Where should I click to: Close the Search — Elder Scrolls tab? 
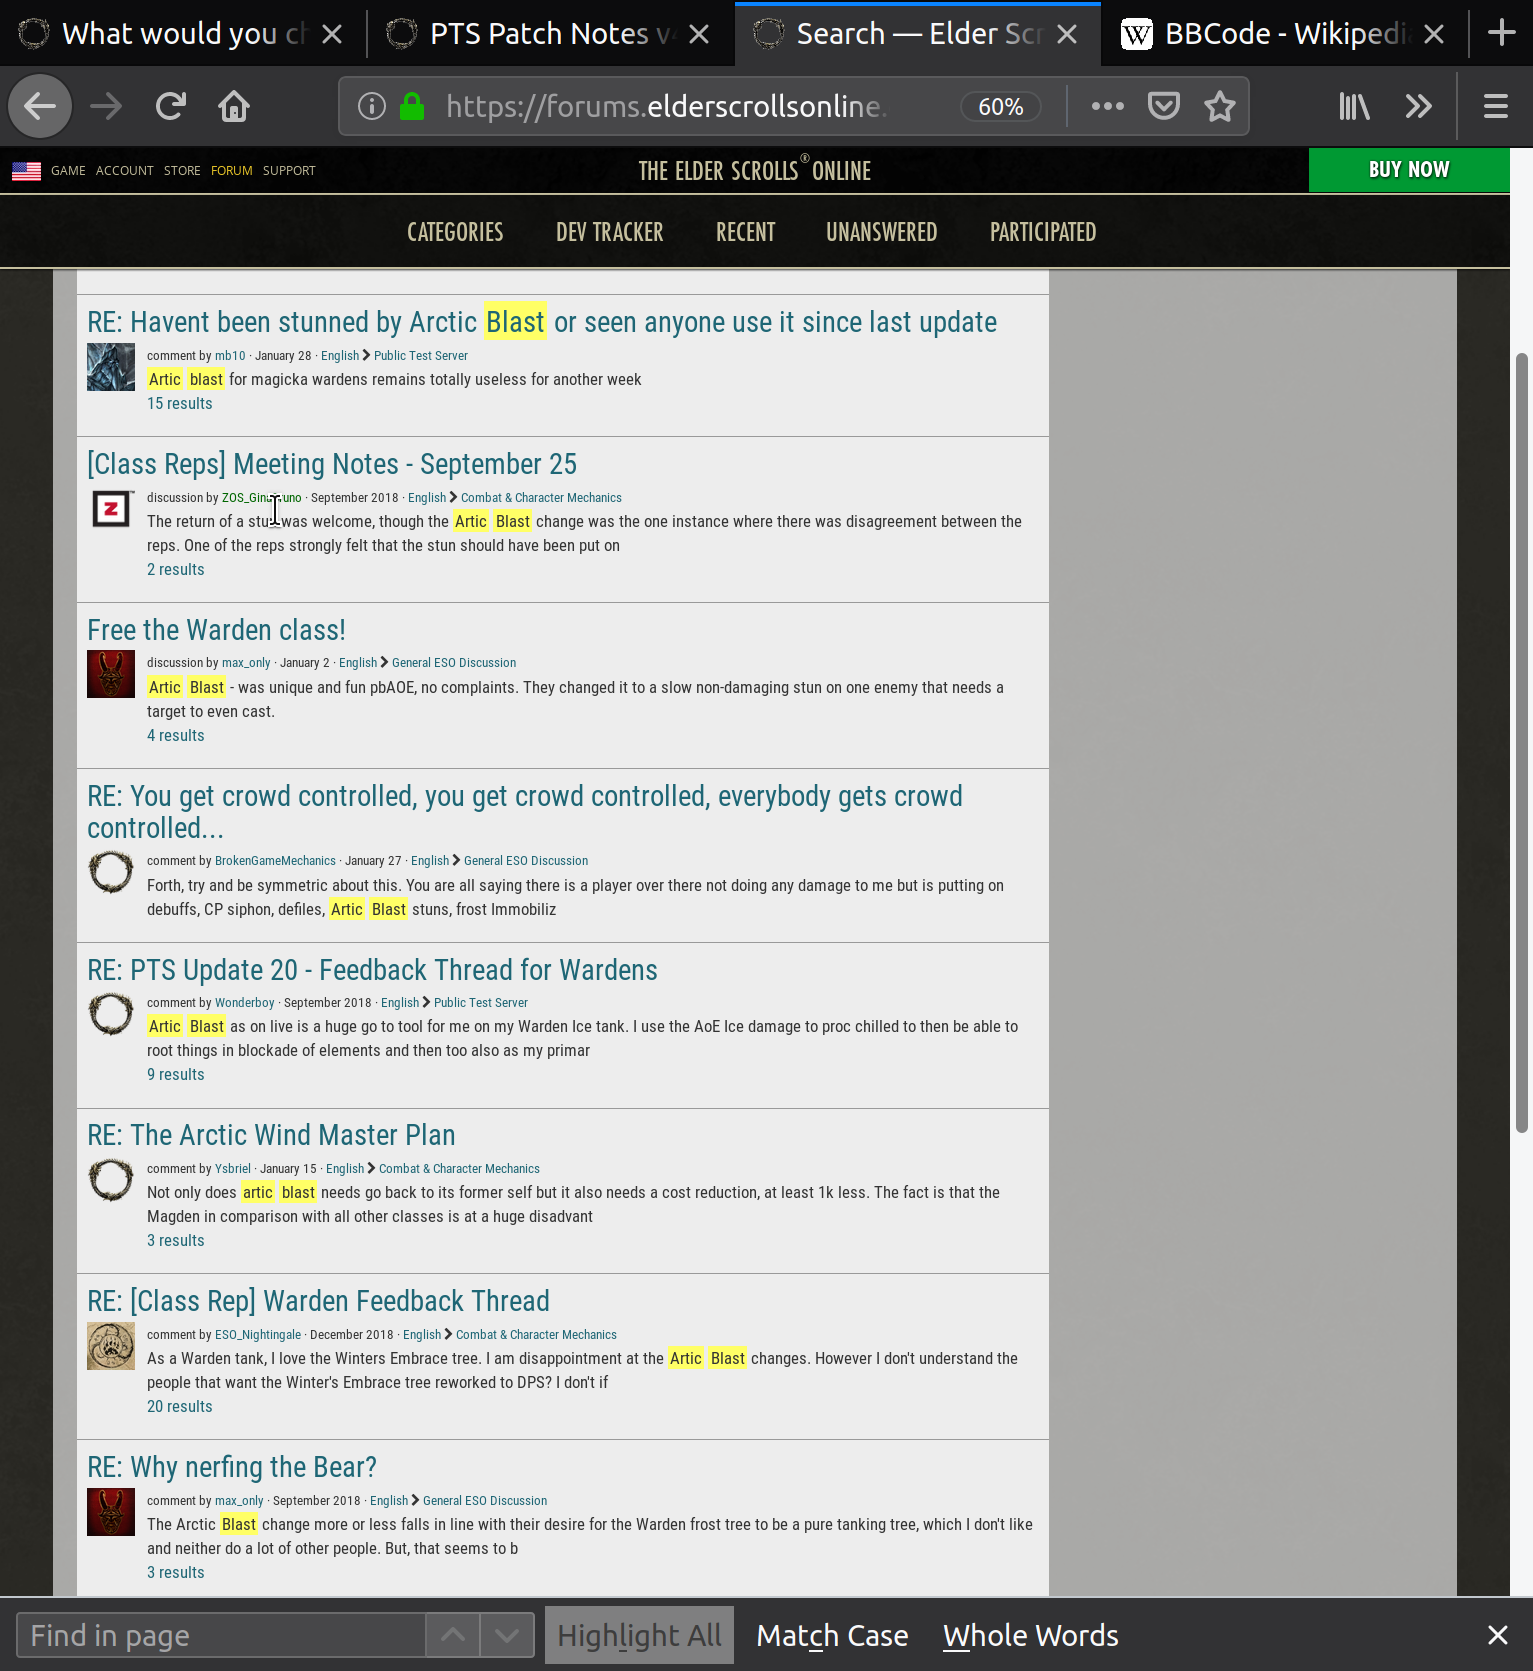click(1067, 34)
